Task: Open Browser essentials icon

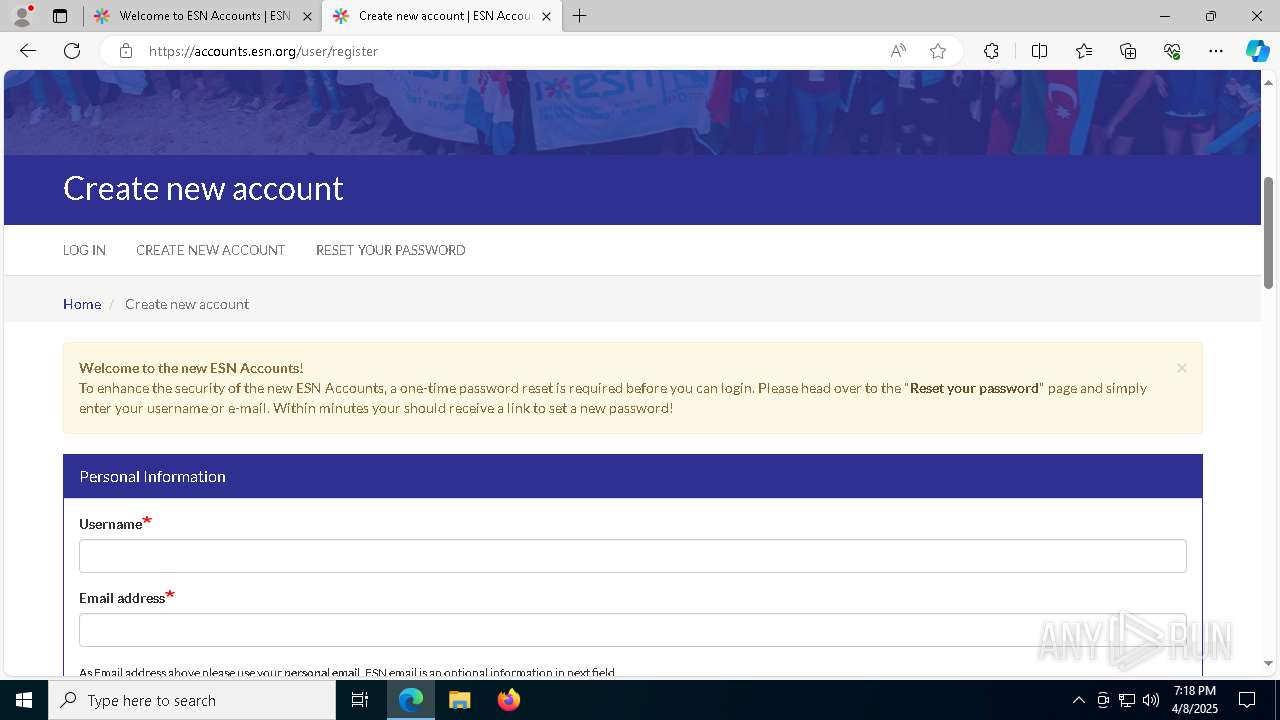Action: click(x=1172, y=51)
